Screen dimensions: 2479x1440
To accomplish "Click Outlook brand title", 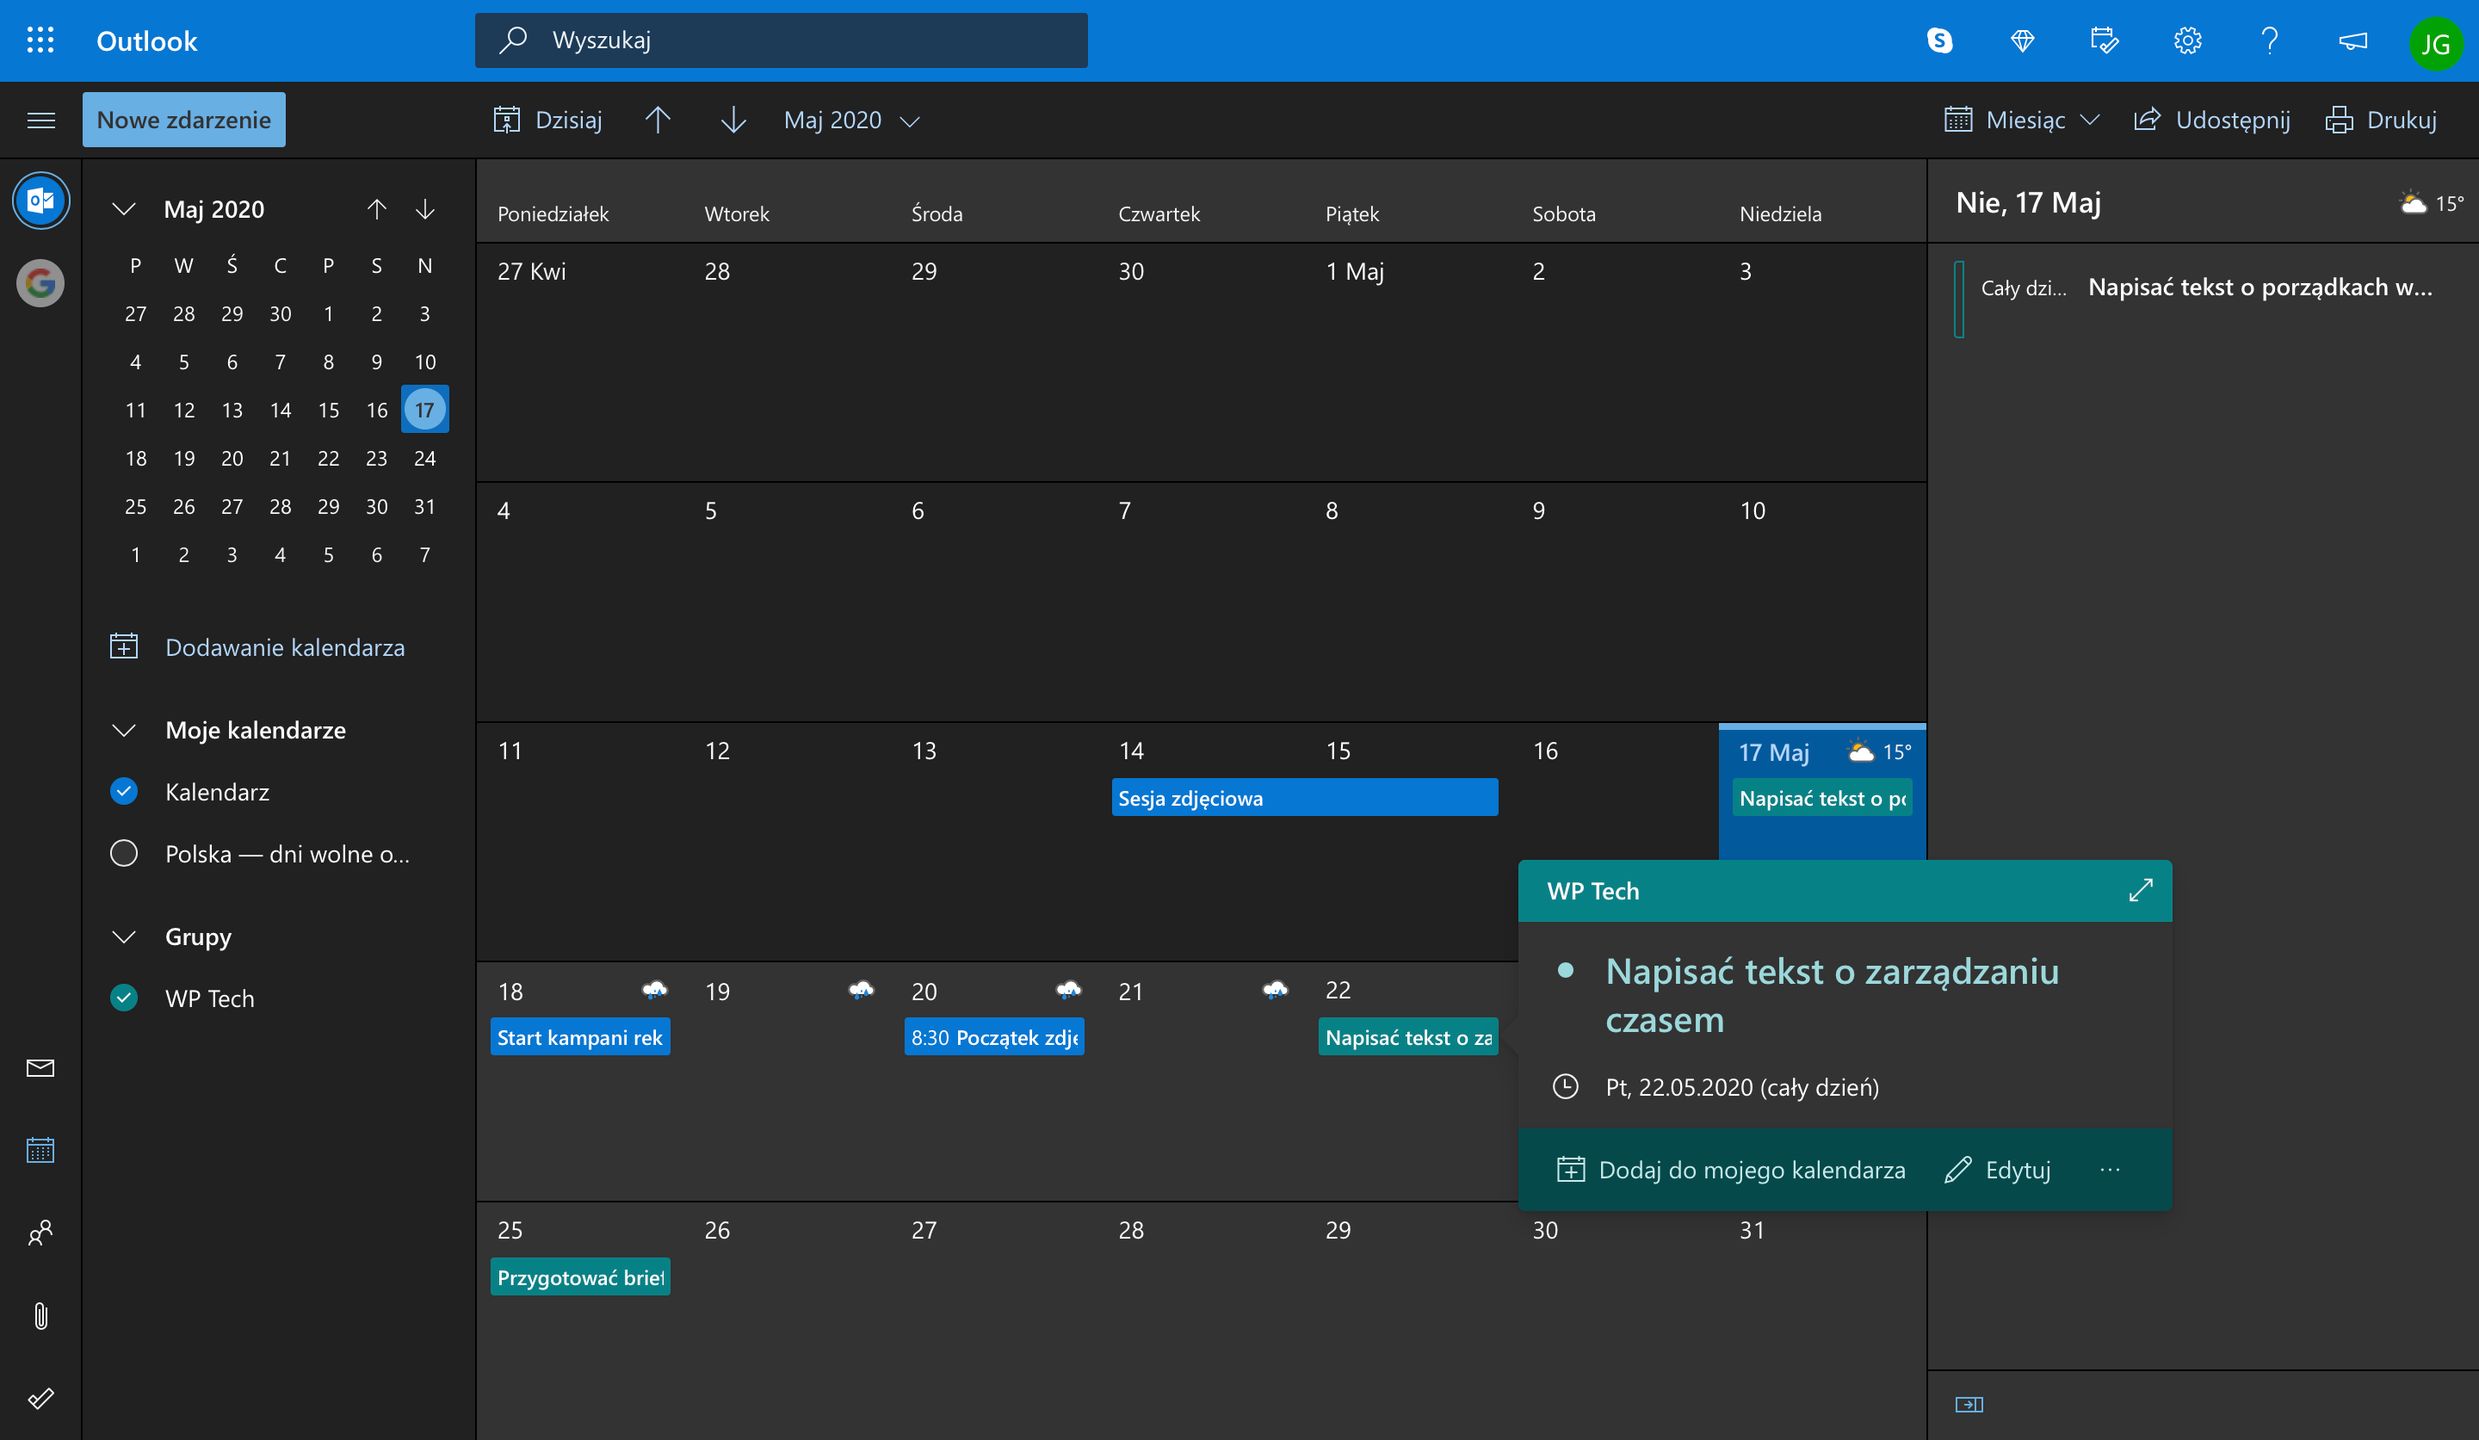I will click(x=147, y=41).
